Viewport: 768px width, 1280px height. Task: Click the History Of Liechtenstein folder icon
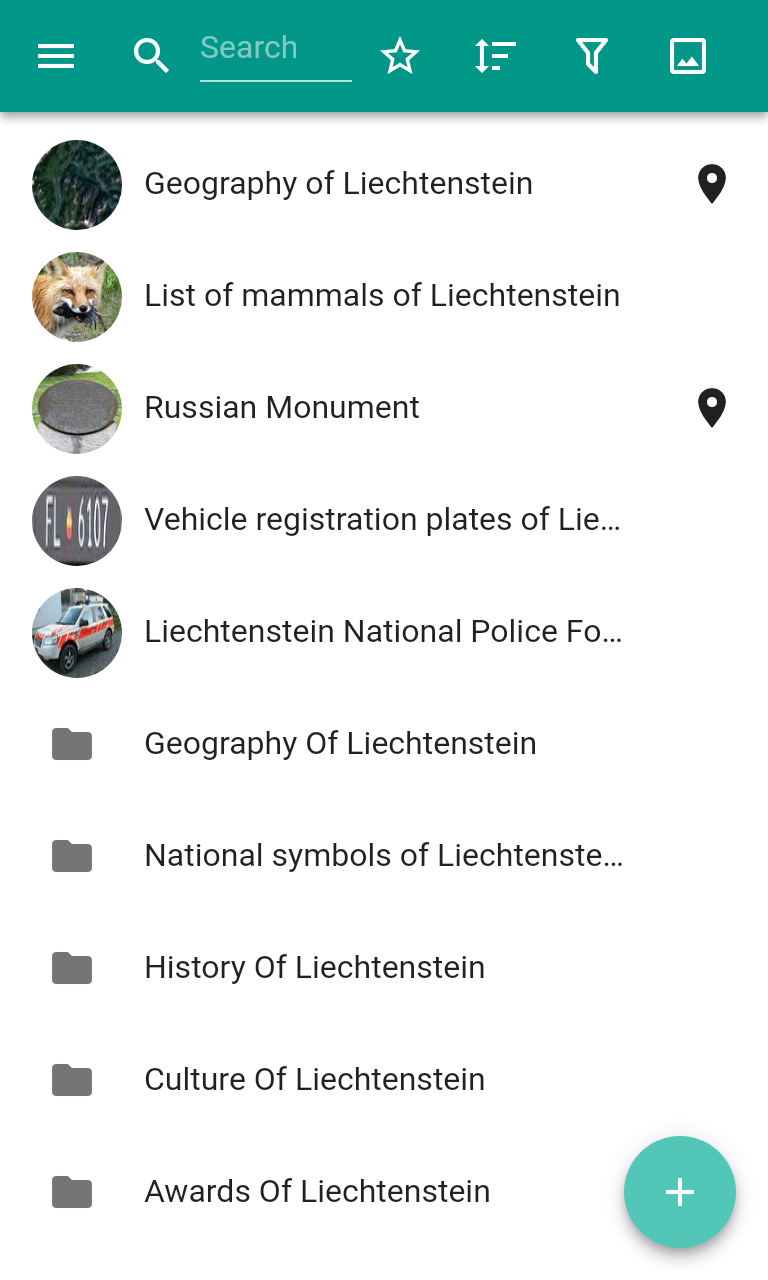pos(72,968)
